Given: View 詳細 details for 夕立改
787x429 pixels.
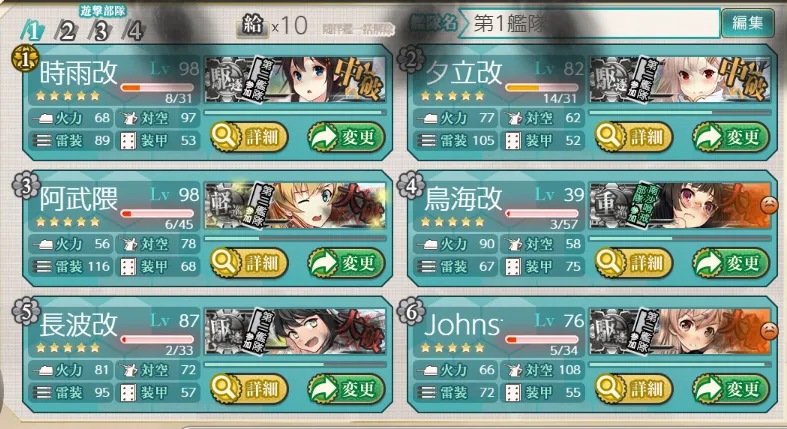Looking at the screenshot, I should point(634,136).
